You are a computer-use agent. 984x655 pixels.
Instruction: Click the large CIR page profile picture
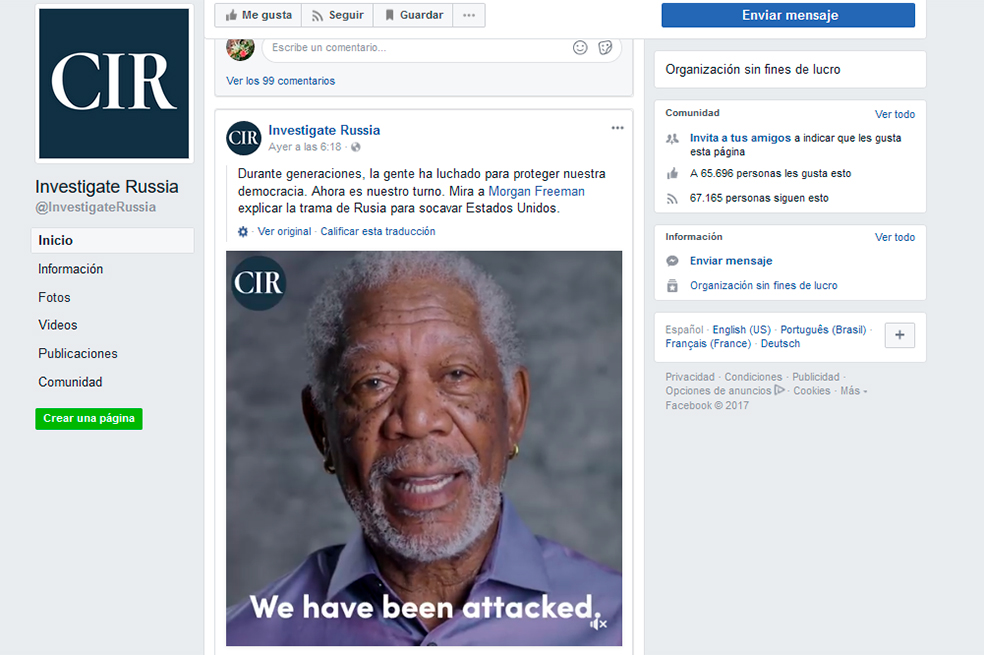[114, 83]
